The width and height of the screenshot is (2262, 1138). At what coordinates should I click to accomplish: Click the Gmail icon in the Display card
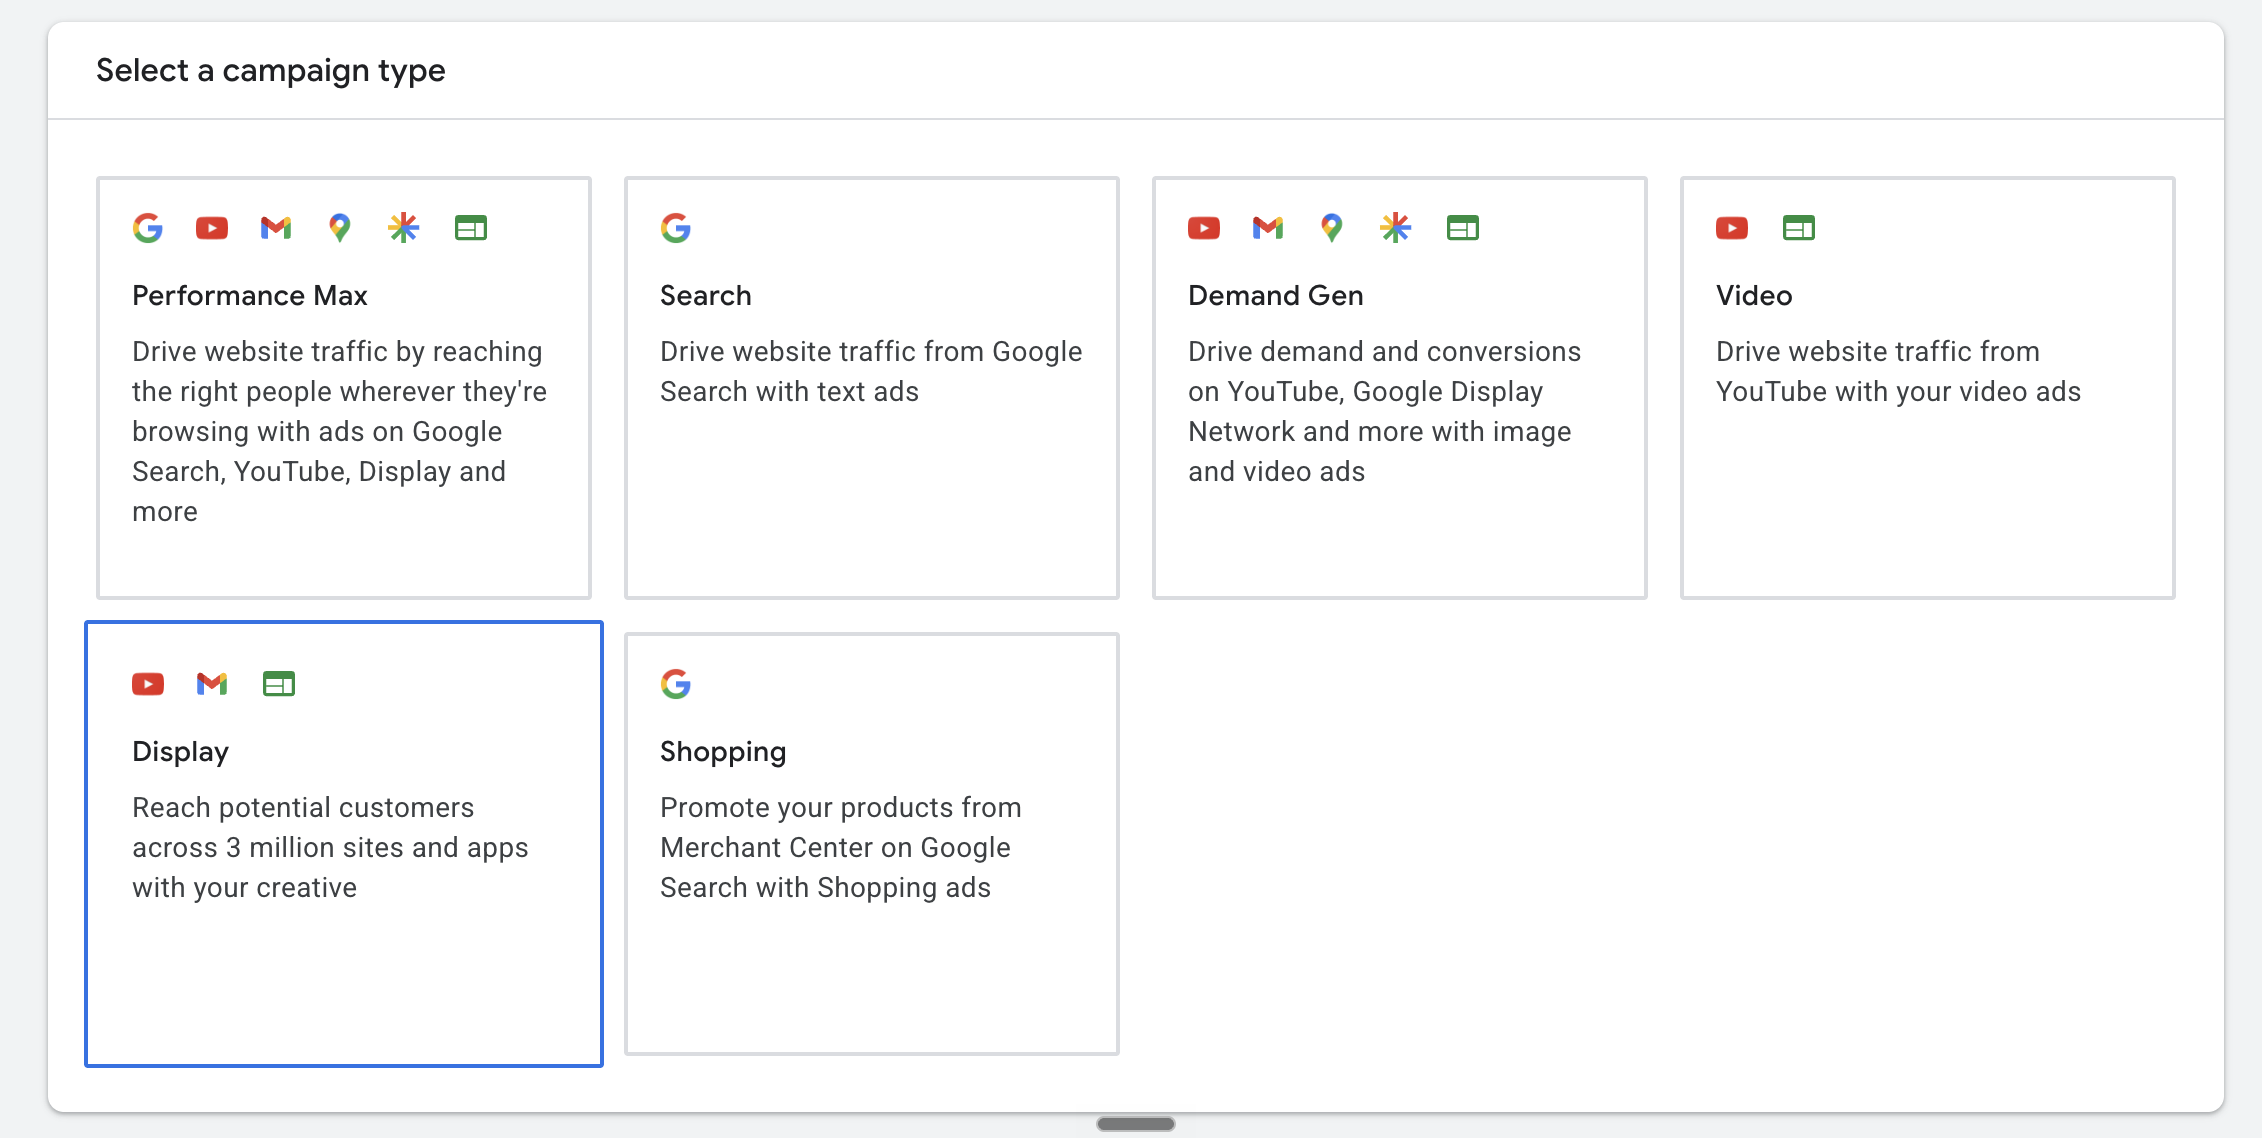[212, 684]
